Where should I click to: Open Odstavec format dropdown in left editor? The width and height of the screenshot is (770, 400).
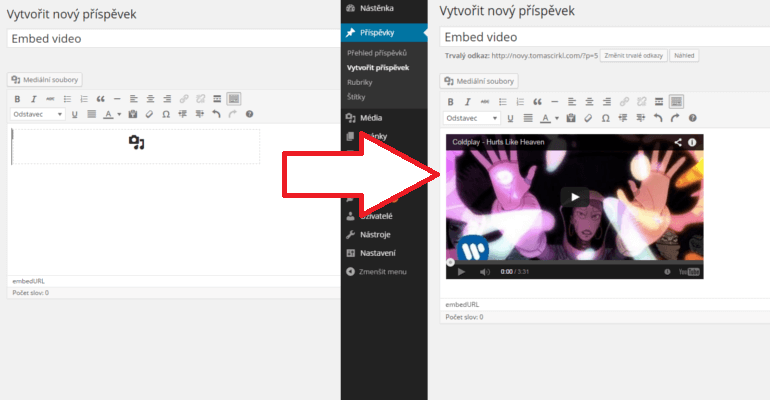[x=37, y=114]
